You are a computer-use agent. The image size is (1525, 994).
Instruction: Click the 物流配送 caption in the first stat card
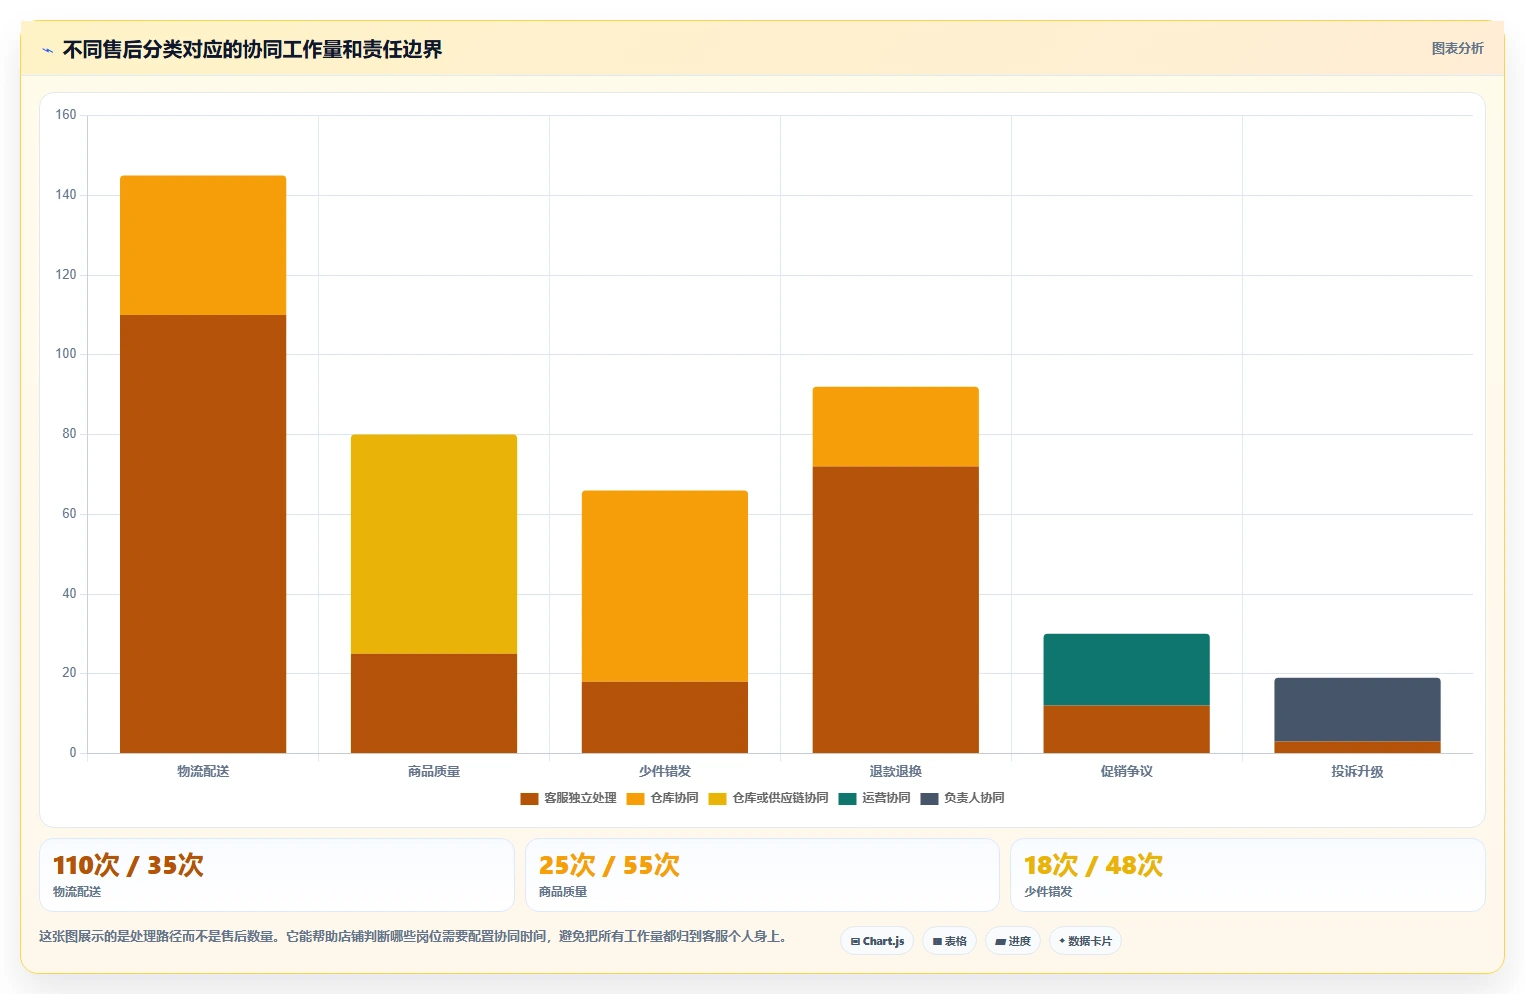tap(77, 892)
